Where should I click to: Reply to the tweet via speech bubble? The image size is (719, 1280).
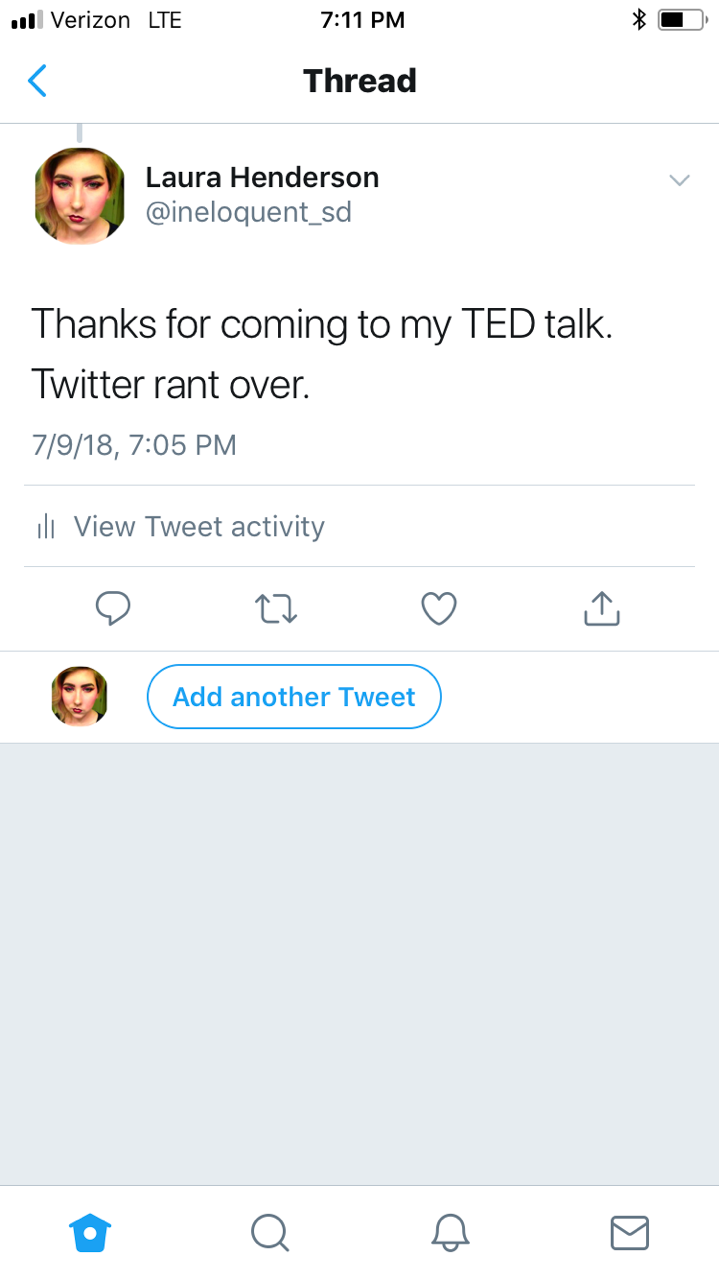pos(113,608)
